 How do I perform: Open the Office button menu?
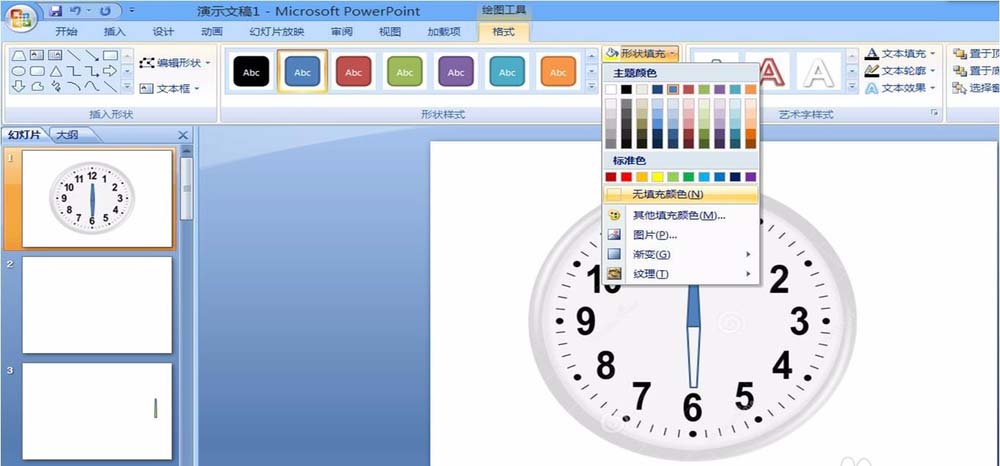pos(20,17)
